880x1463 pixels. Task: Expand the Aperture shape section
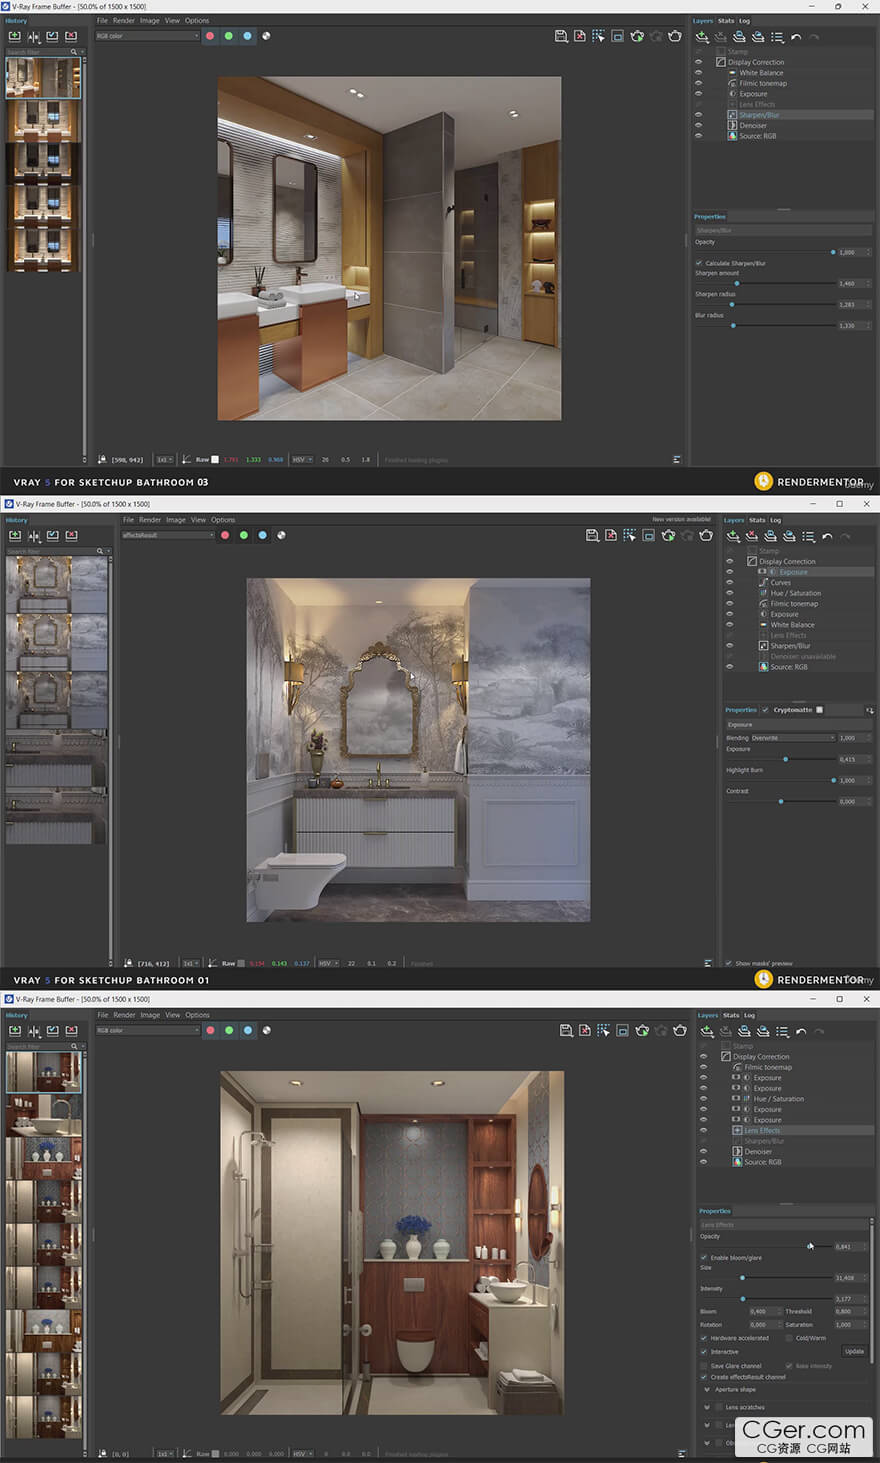click(x=708, y=1389)
